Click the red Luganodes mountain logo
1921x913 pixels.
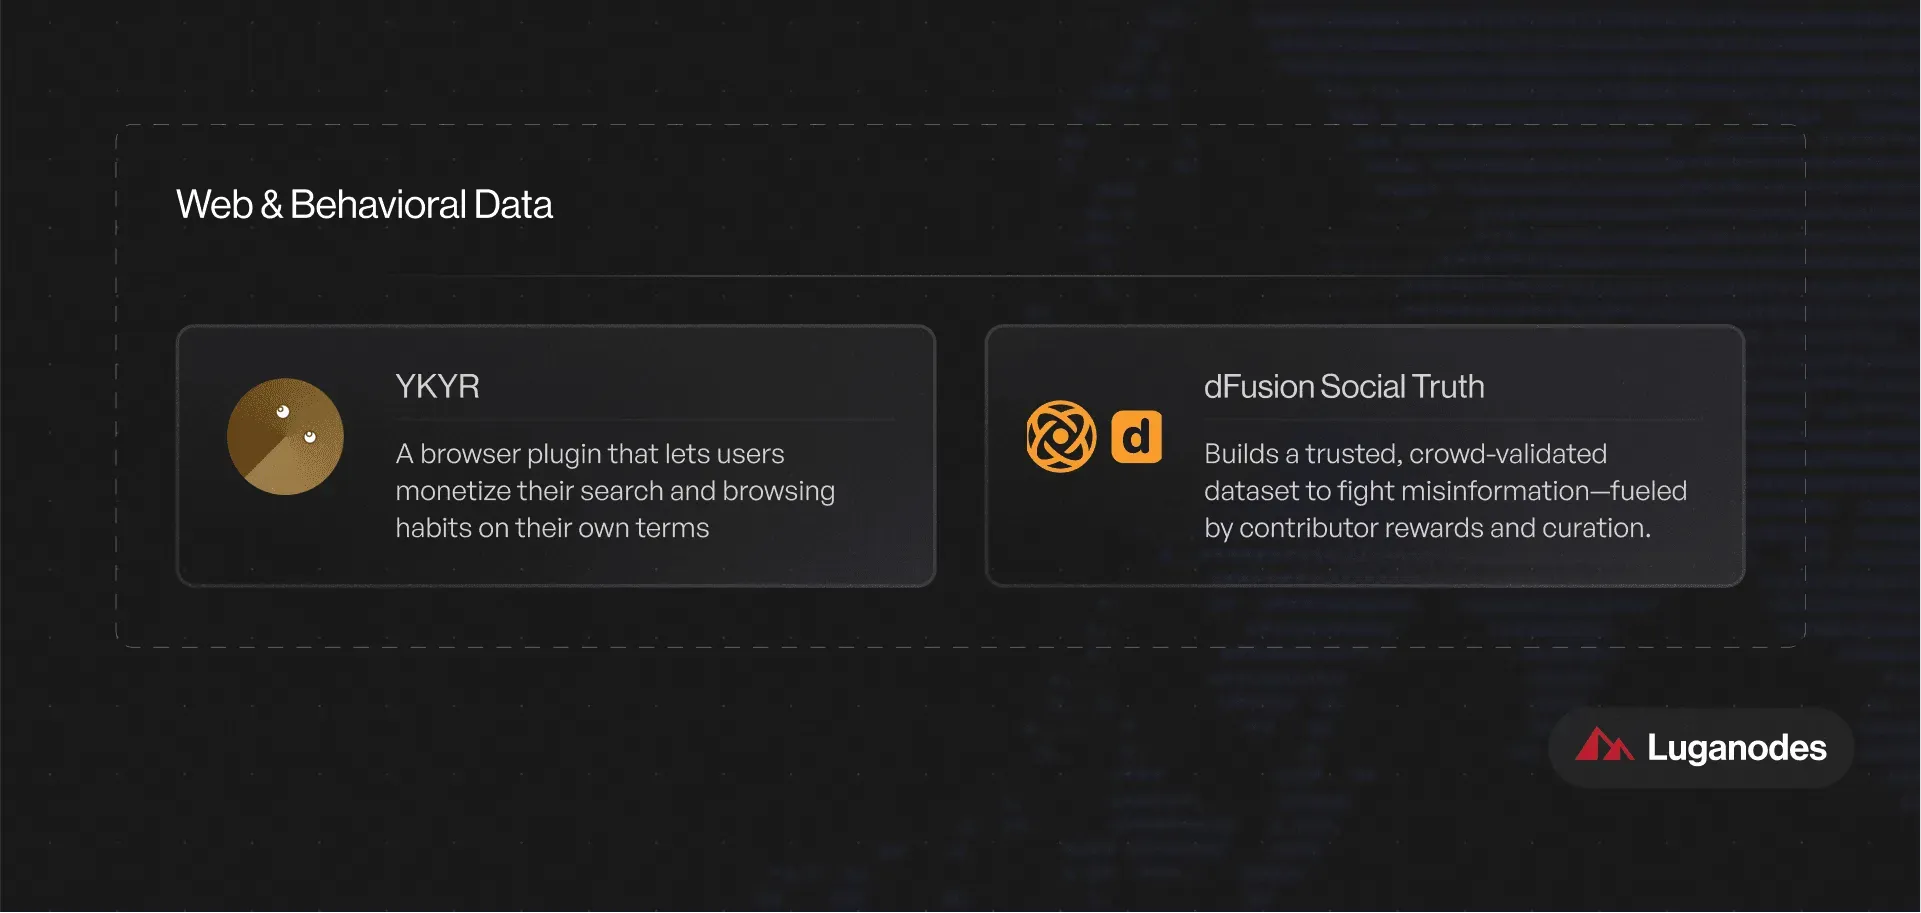pos(1604,745)
